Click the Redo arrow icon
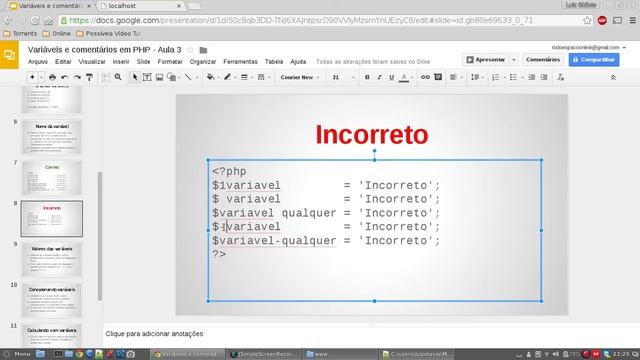Viewport: 640px width, 360px height. [x=77, y=77]
